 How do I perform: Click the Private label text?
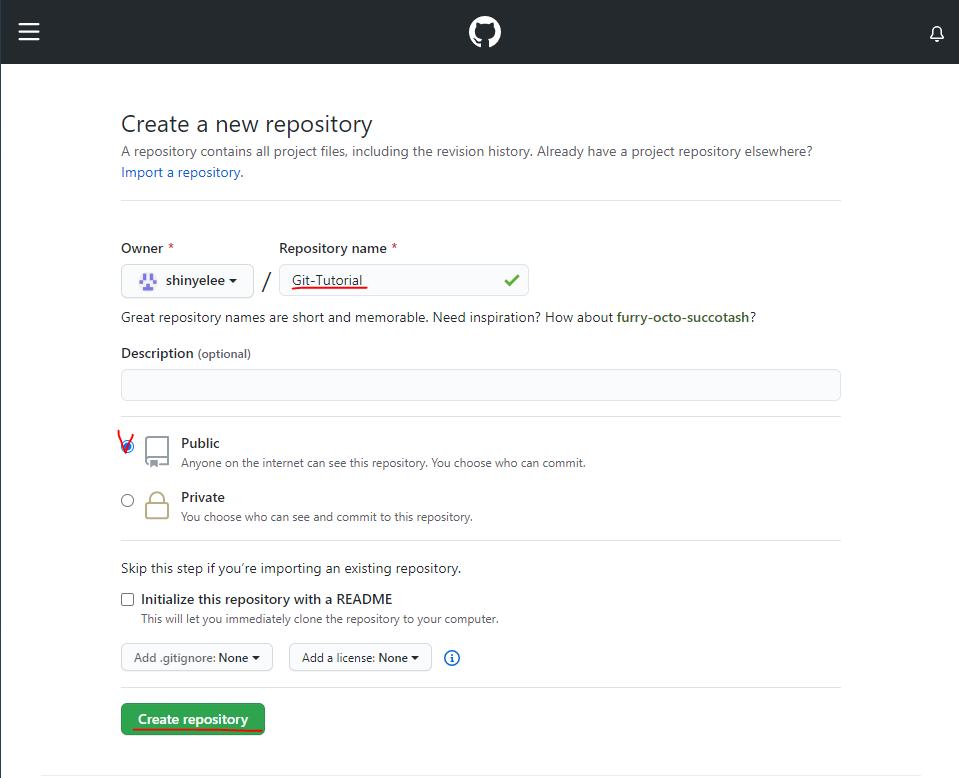[x=202, y=497]
